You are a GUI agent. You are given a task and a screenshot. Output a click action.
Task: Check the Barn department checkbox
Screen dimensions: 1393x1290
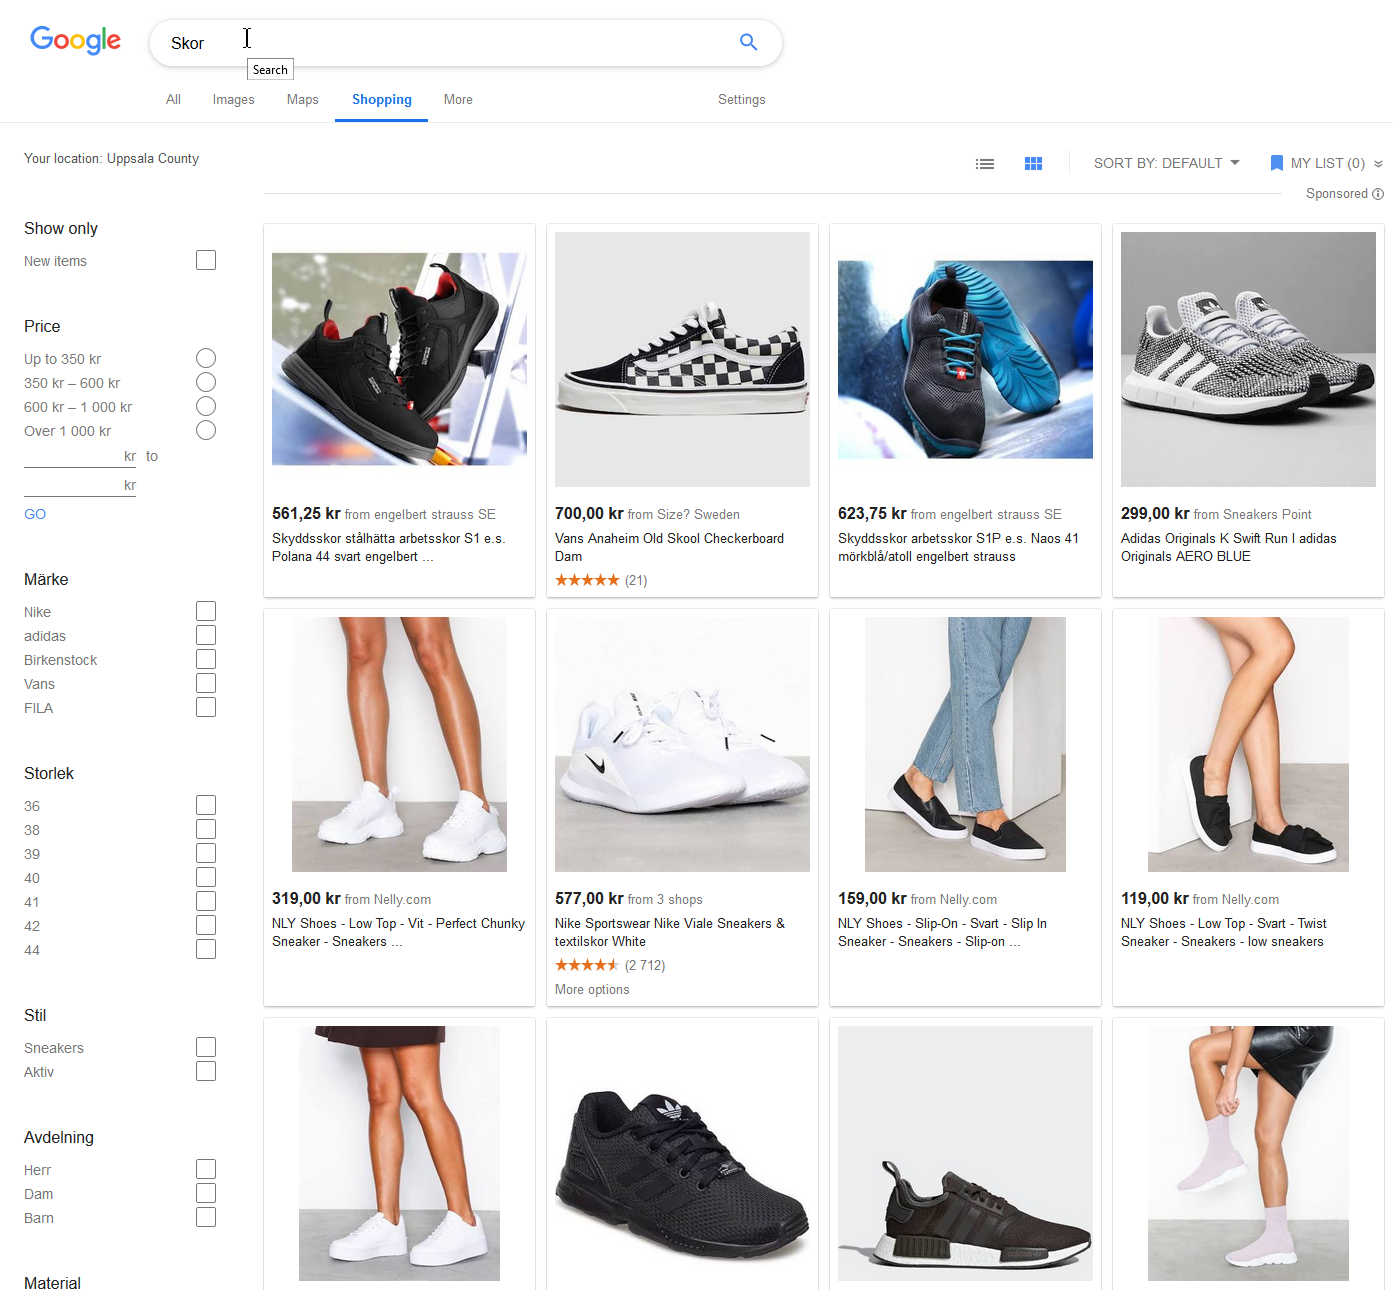tap(206, 1217)
